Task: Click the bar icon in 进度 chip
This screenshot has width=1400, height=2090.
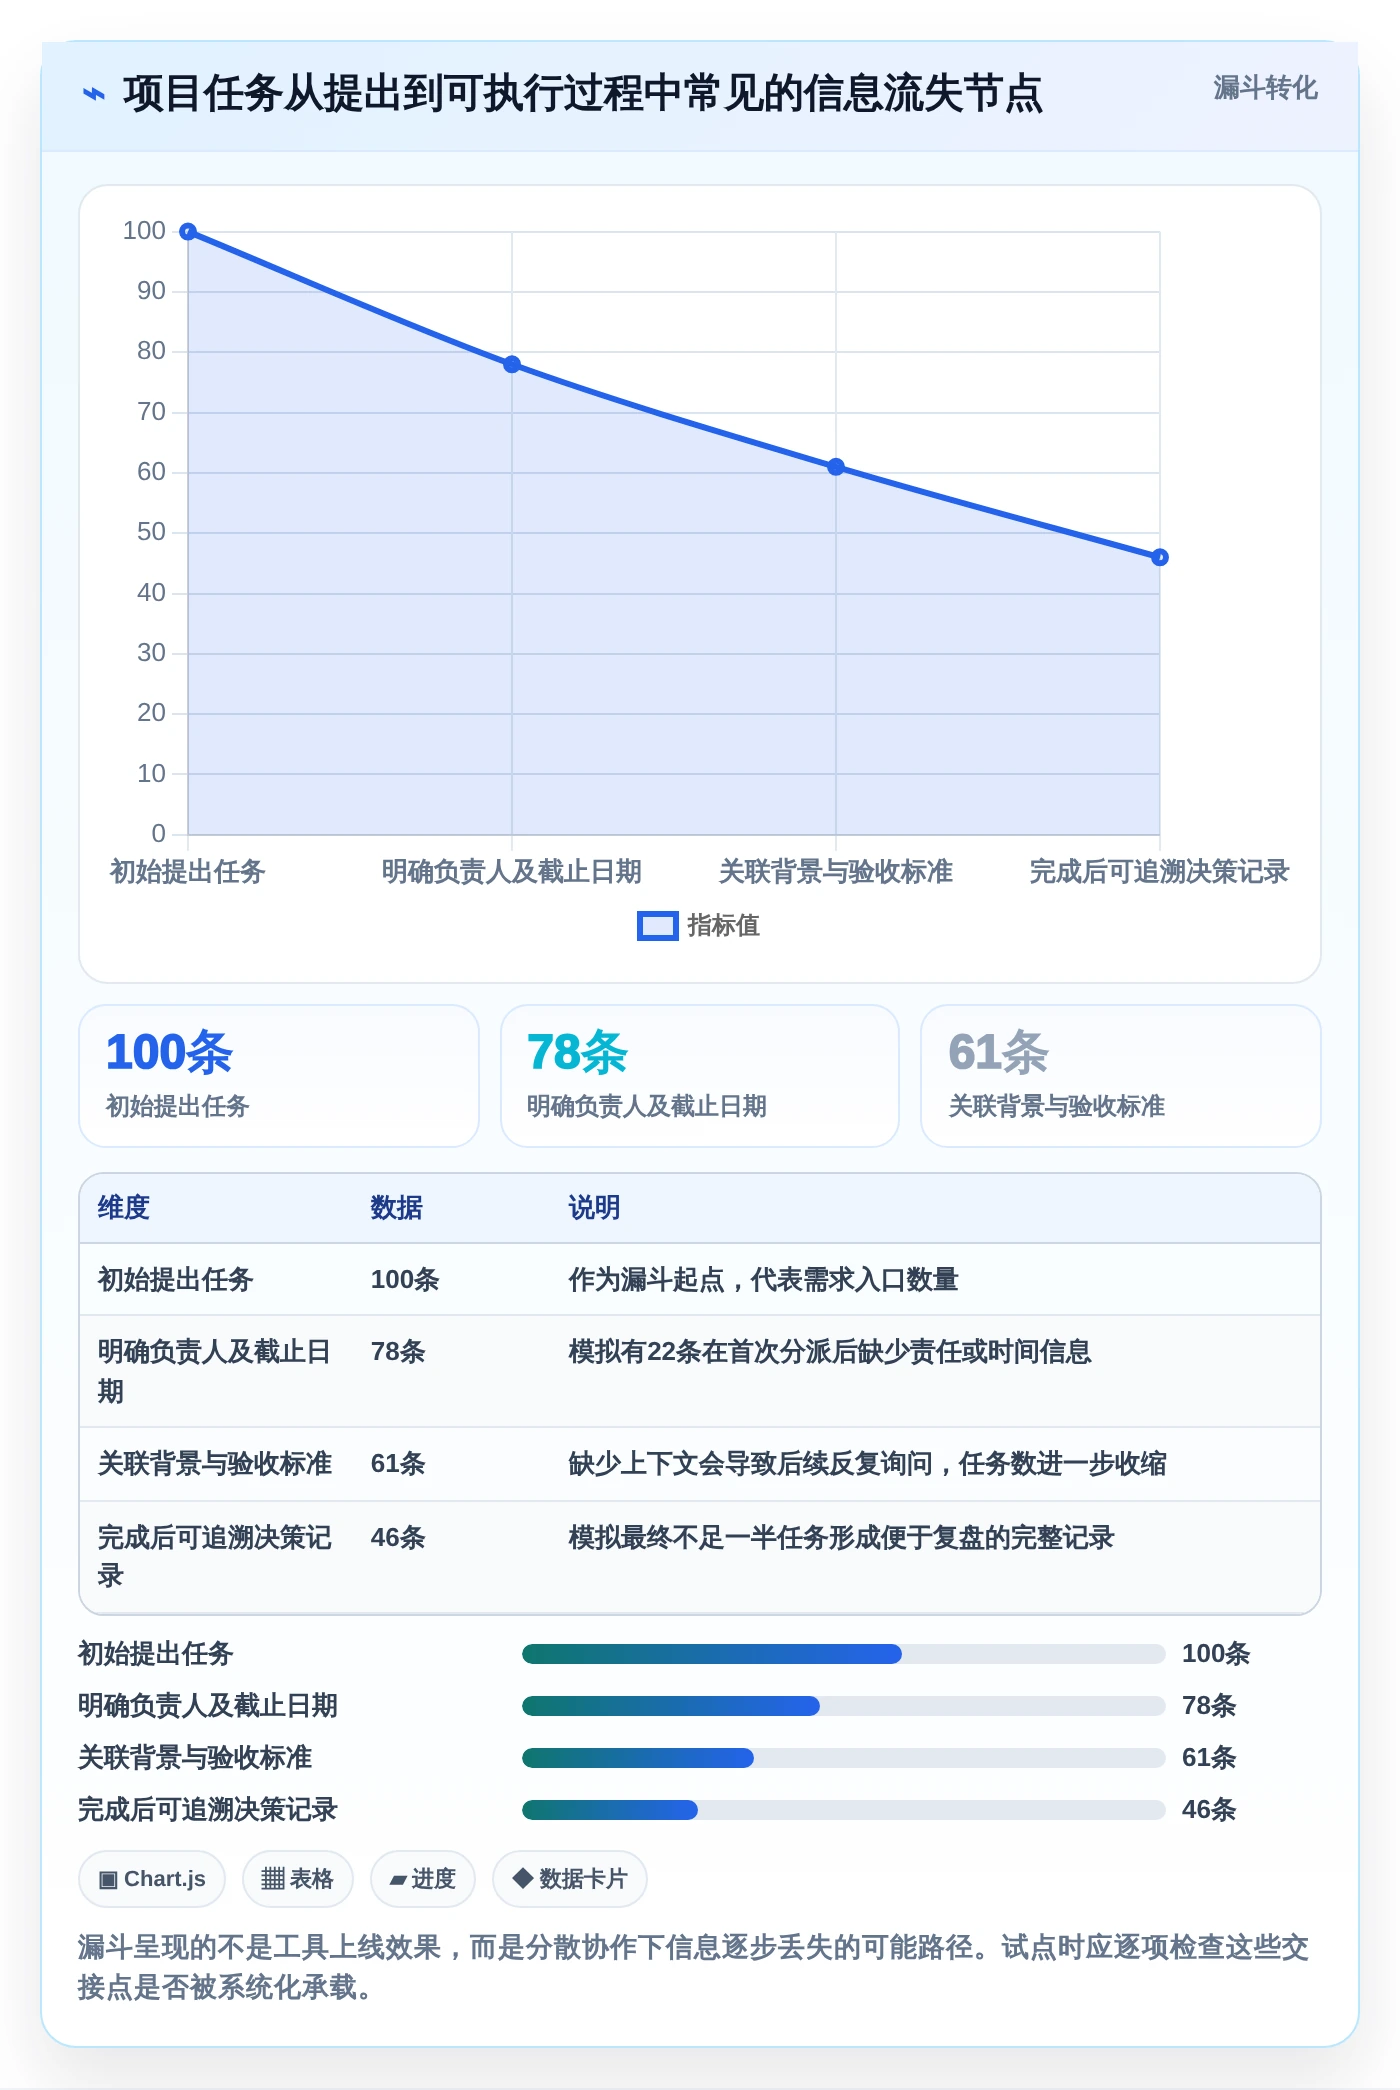Action: [398, 1881]
